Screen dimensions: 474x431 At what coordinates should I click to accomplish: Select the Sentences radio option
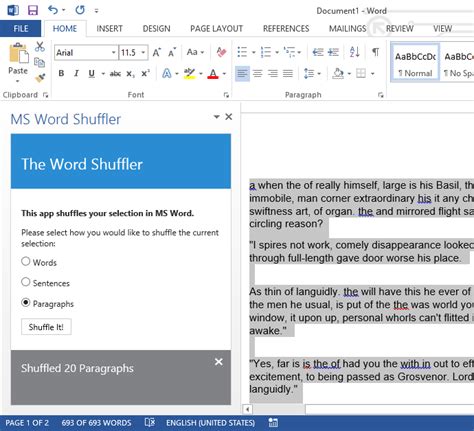point(26,282)
